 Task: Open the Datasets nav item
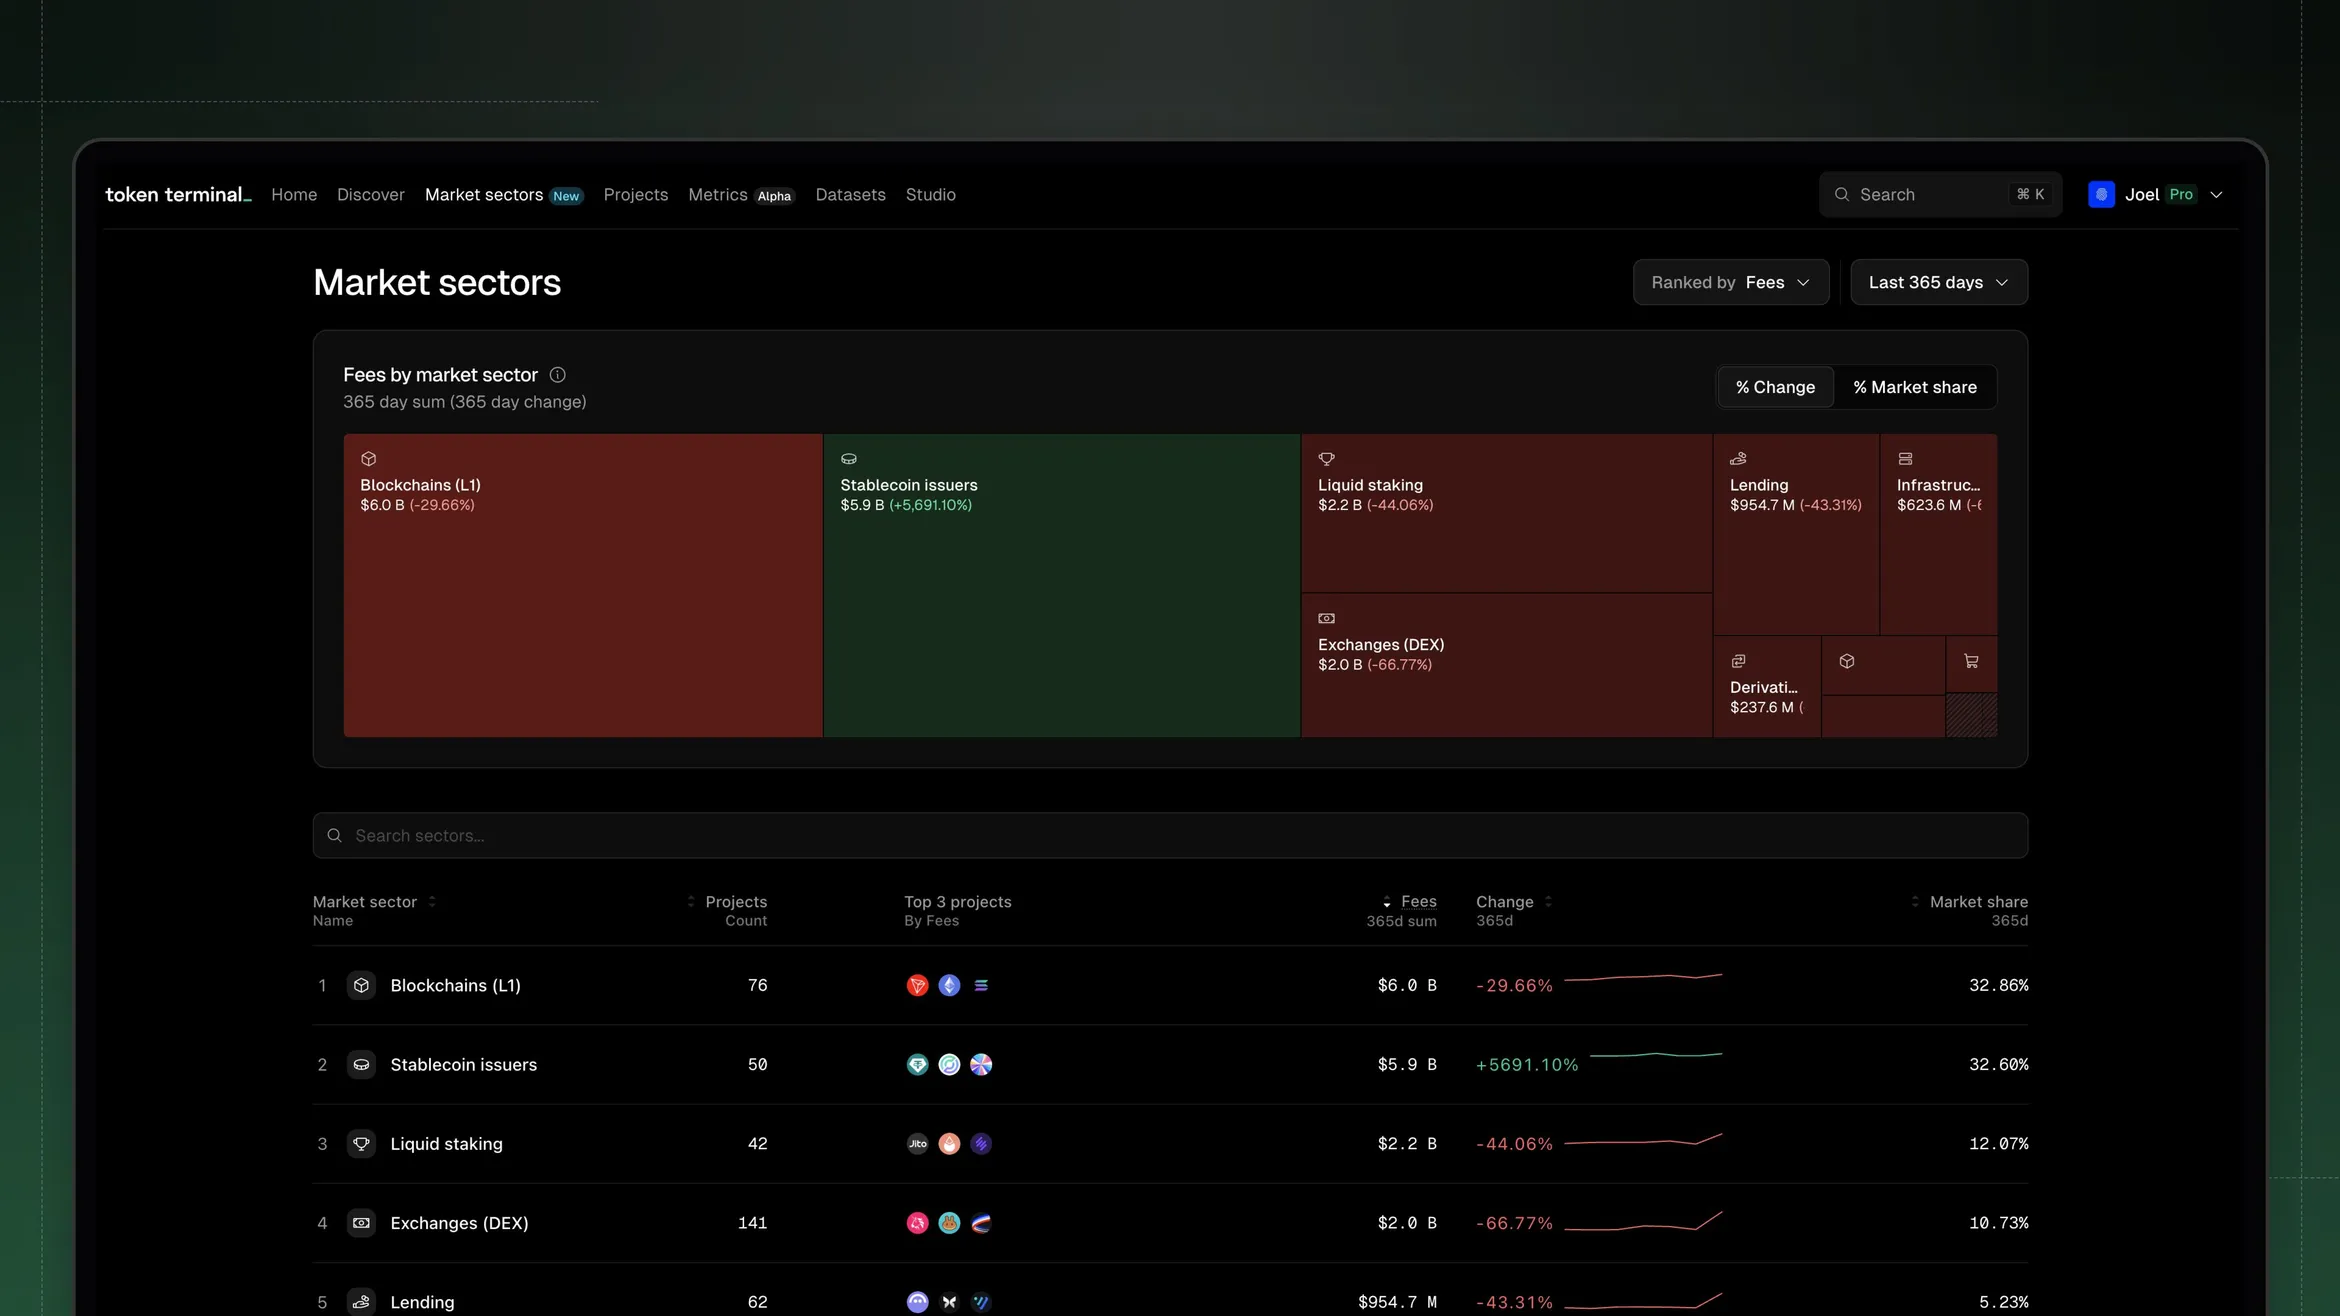pyautogui.click(x=850, y=194)
